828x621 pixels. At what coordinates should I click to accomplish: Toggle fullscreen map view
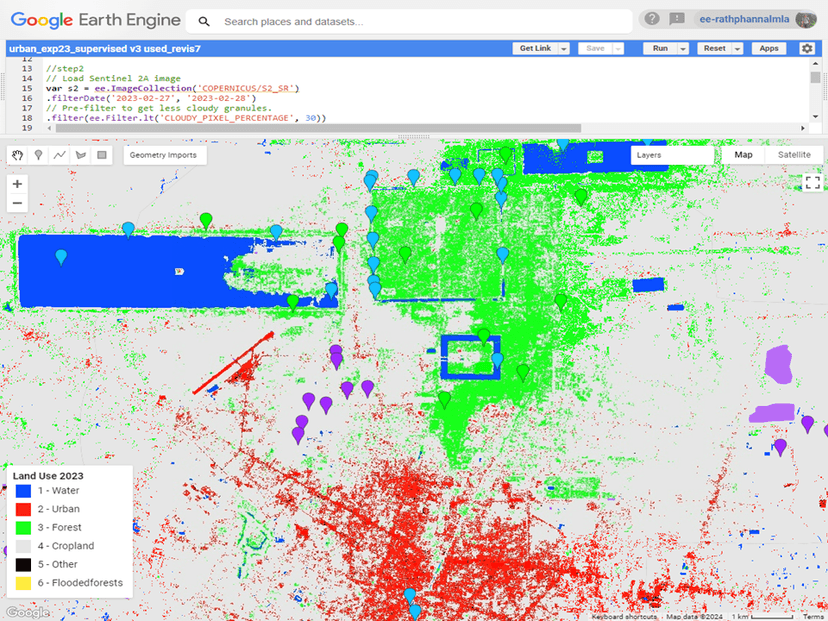click(x=812, y=182)
